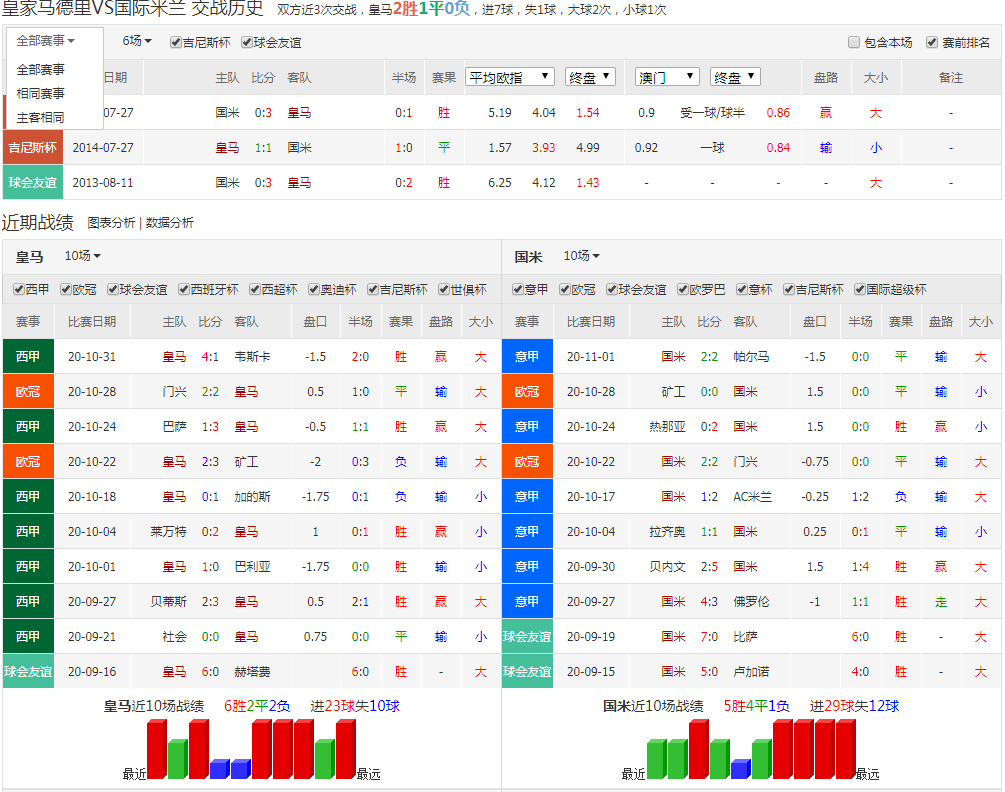Toggle 西甲 checkbox in 皇马 filters
The height and width of the screenshot is (792, 1005).
[x=19, y=290]
